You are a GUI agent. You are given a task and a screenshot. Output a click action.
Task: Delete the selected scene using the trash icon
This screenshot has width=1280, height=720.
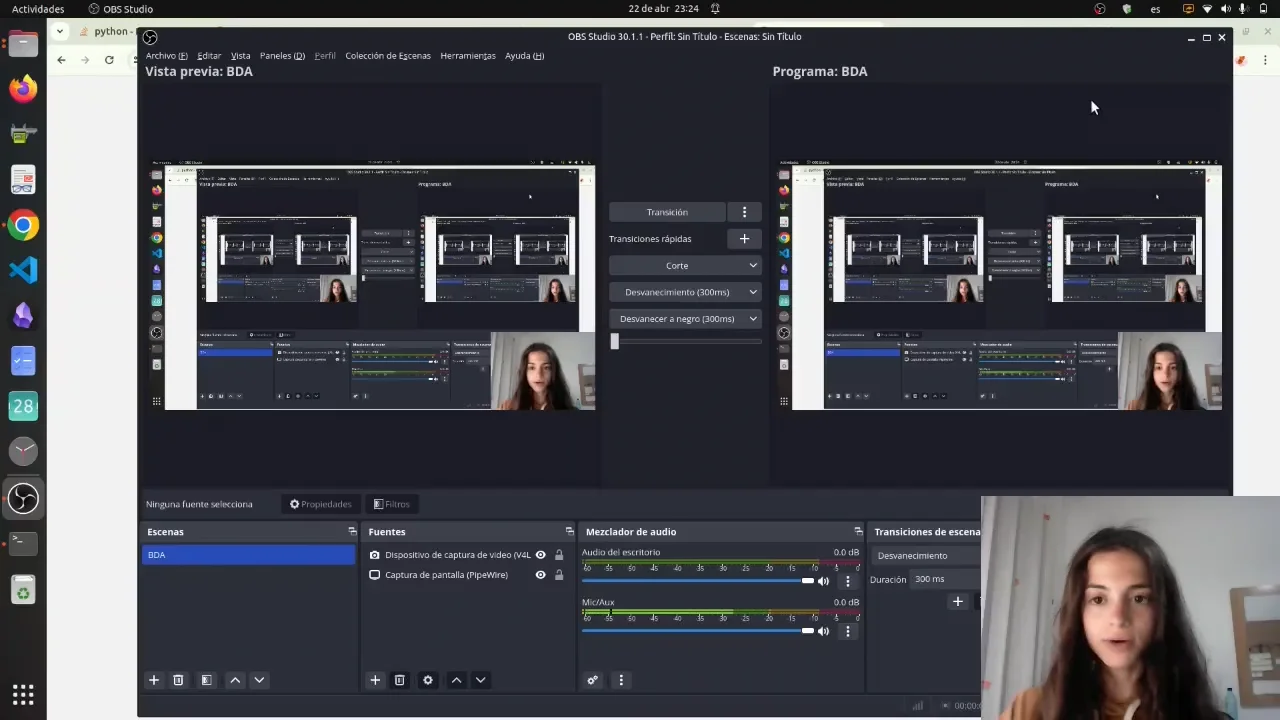point(178,680)
